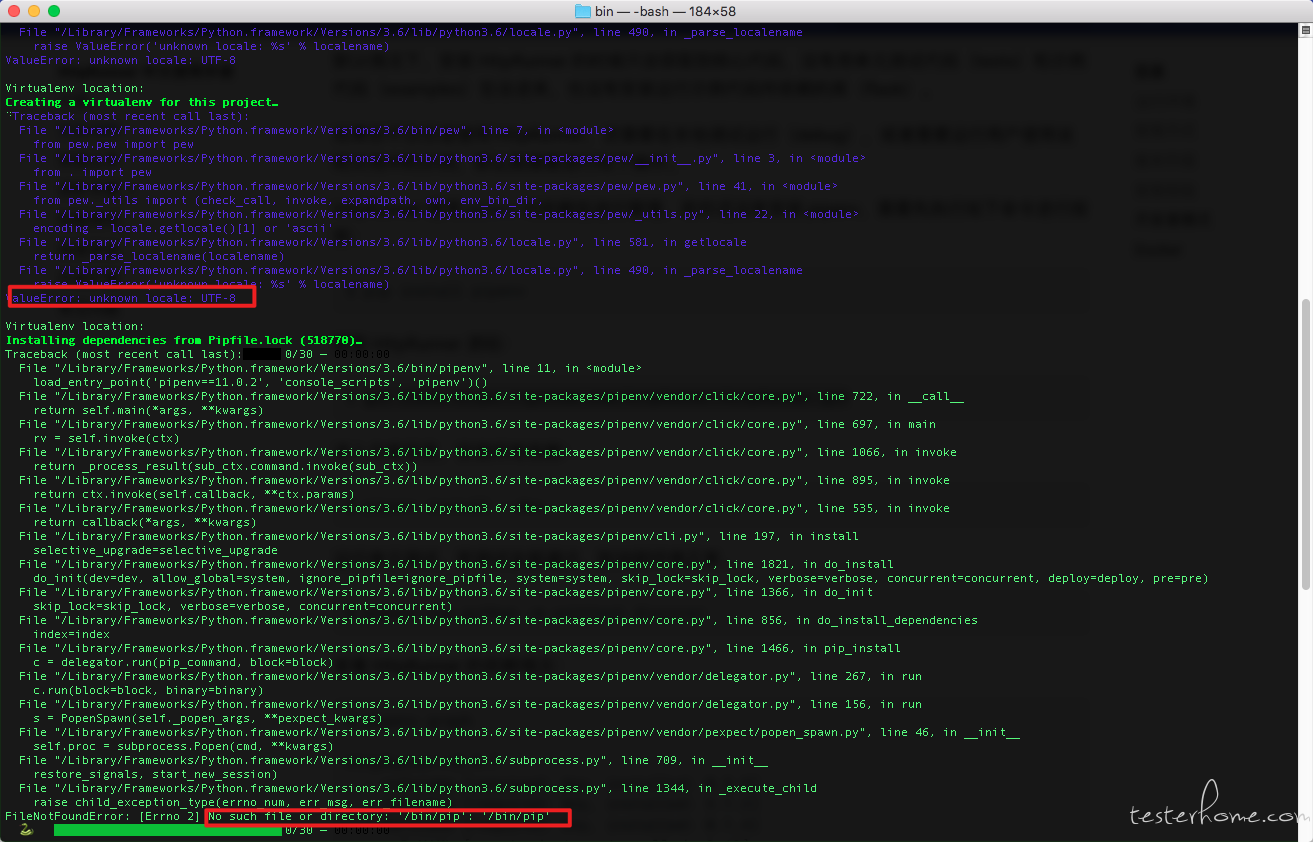This screenshot has width=1313, height=842.
Task: Click the 'return _parse_localename(localename)' line
Action: pos(159,256)
